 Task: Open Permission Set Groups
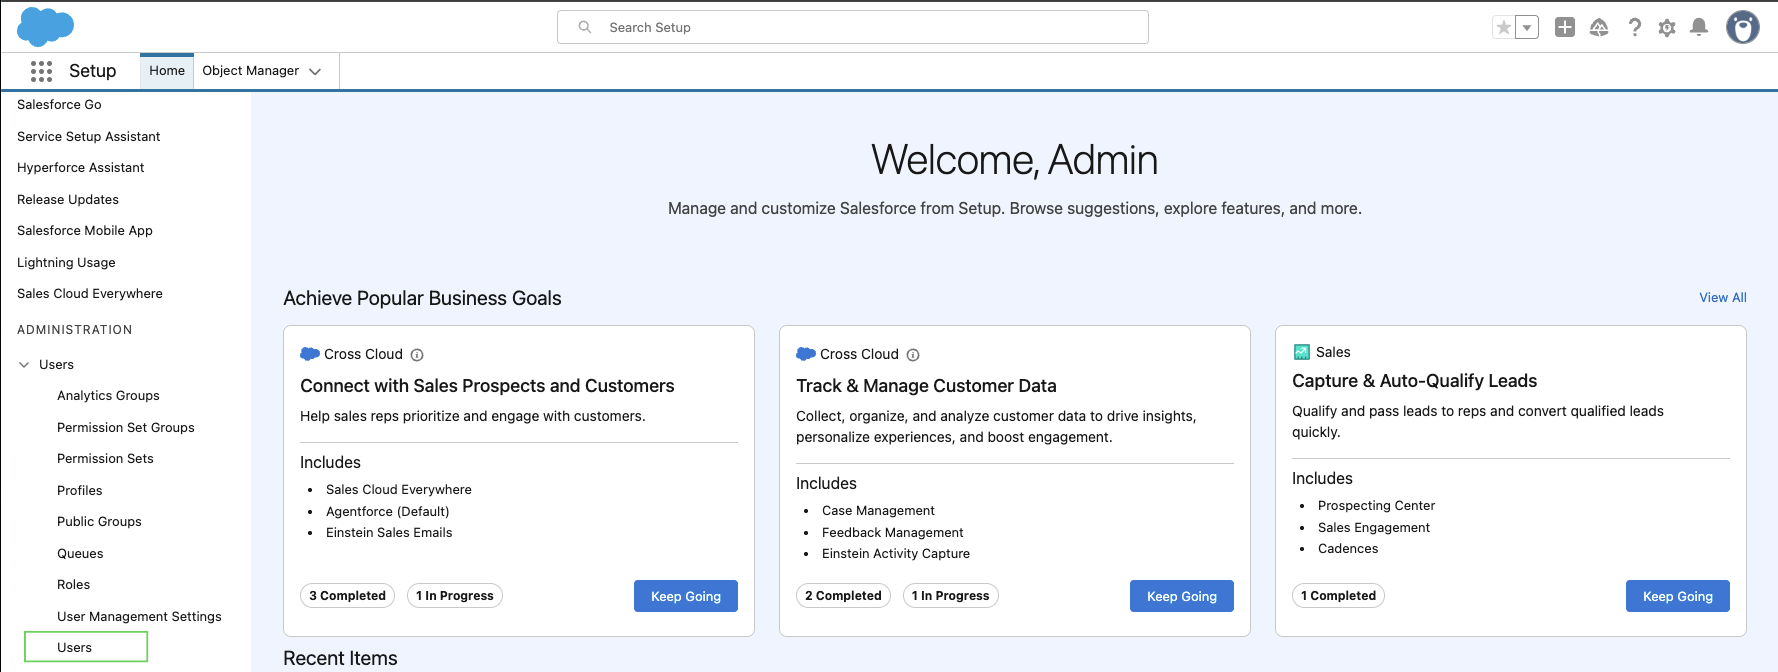pos(126,428)
